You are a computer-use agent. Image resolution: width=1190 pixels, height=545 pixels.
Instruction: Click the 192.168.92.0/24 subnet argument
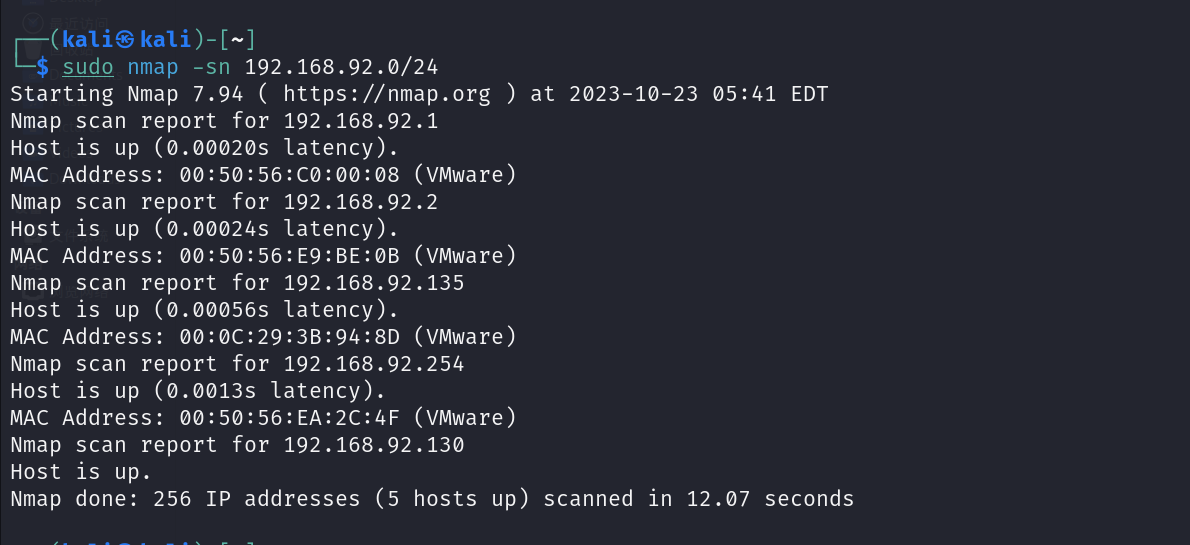(342, 67)
